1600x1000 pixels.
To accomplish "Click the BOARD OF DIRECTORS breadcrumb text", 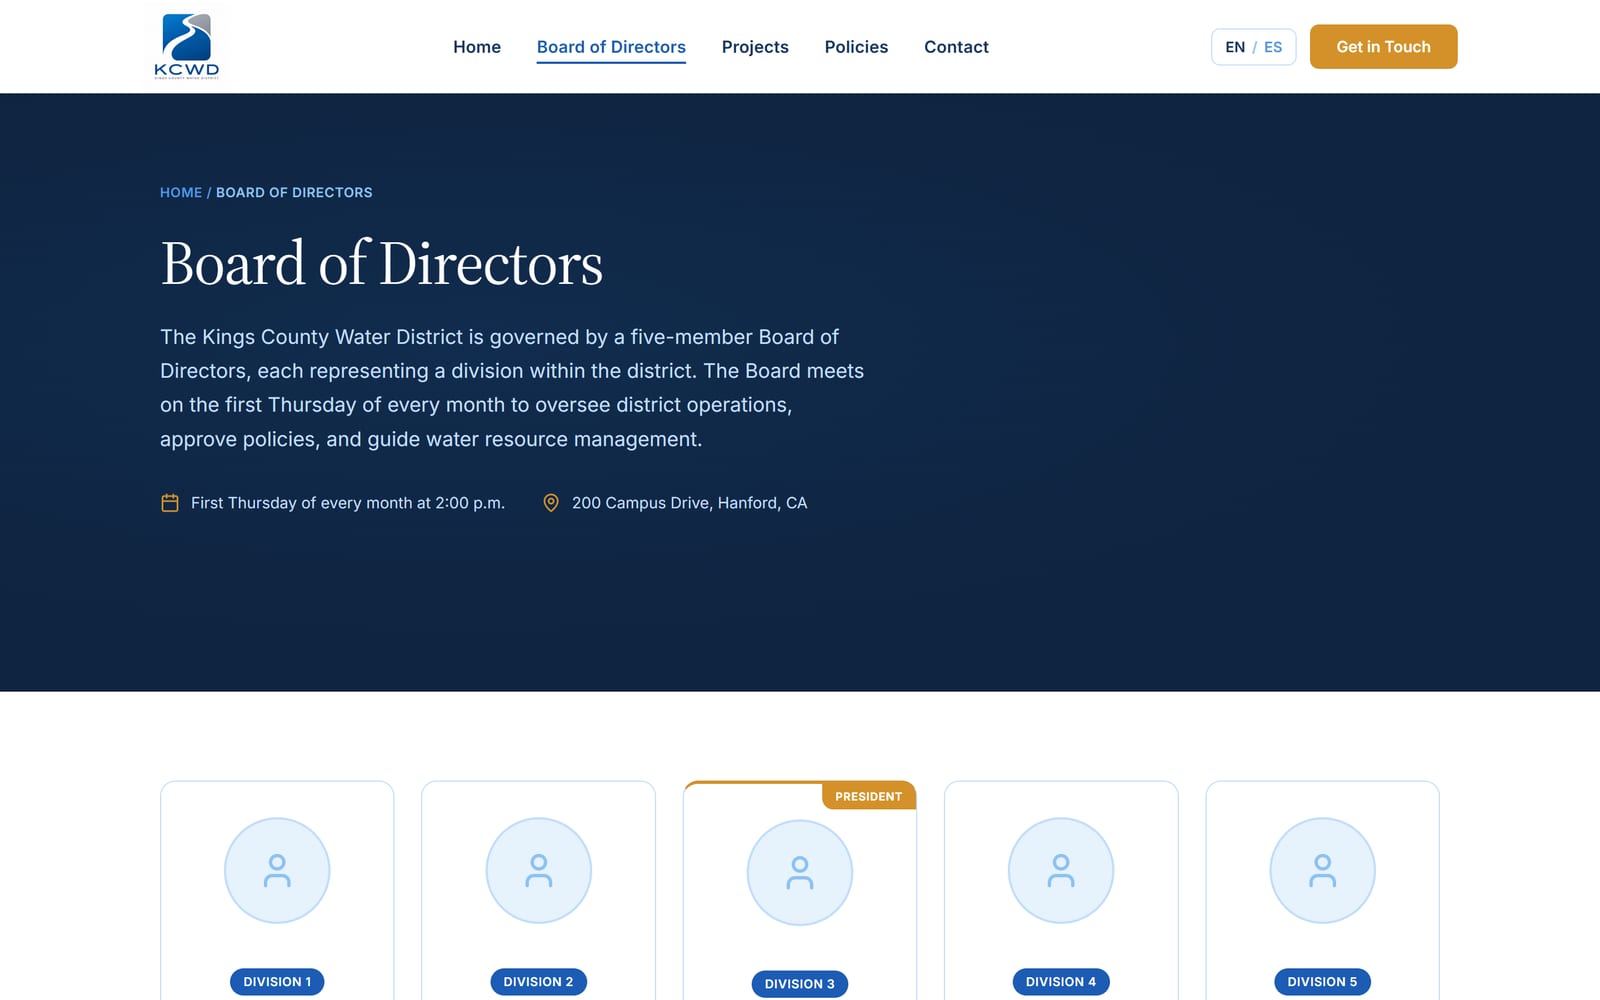I will pos(294,192).
